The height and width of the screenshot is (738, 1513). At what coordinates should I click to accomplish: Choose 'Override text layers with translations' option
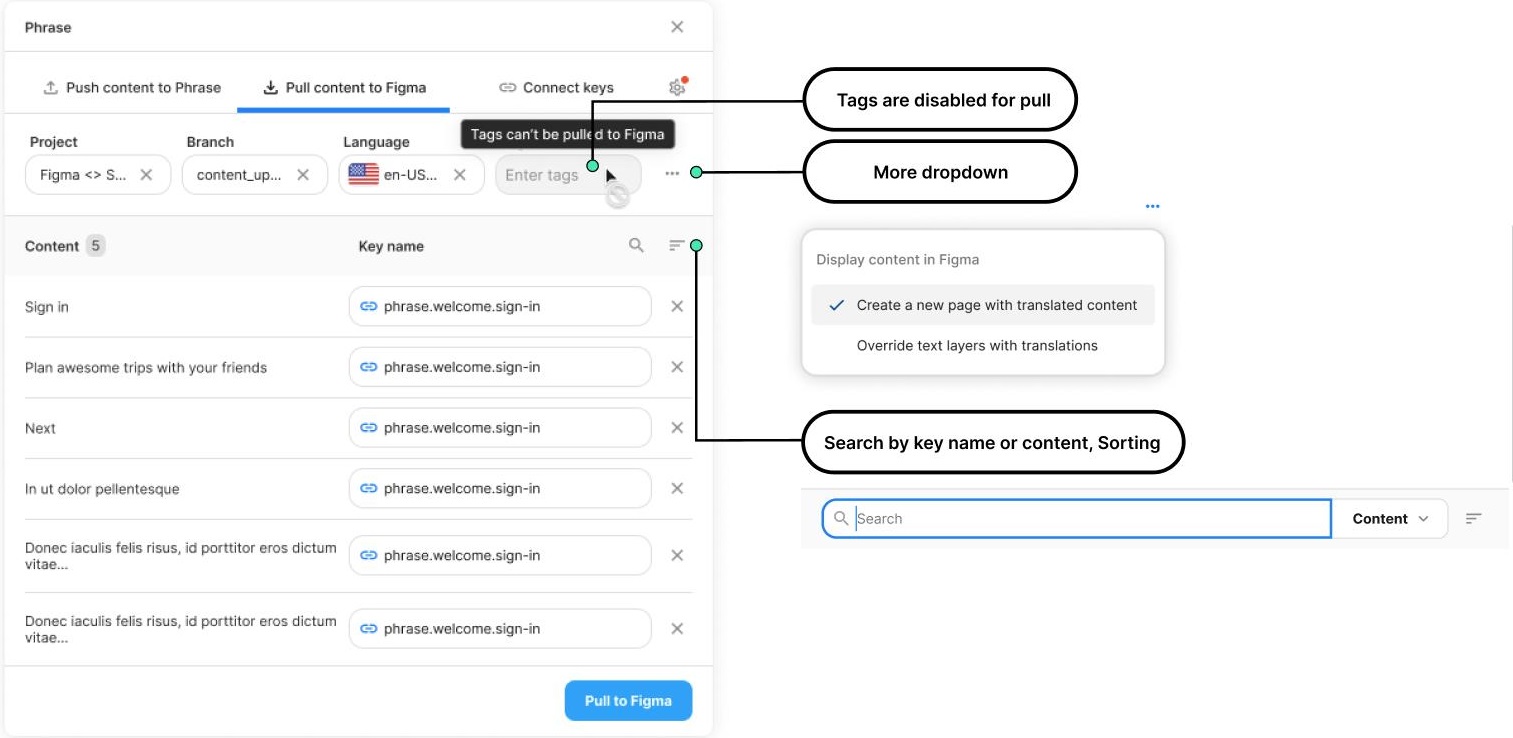pos(977,345)
